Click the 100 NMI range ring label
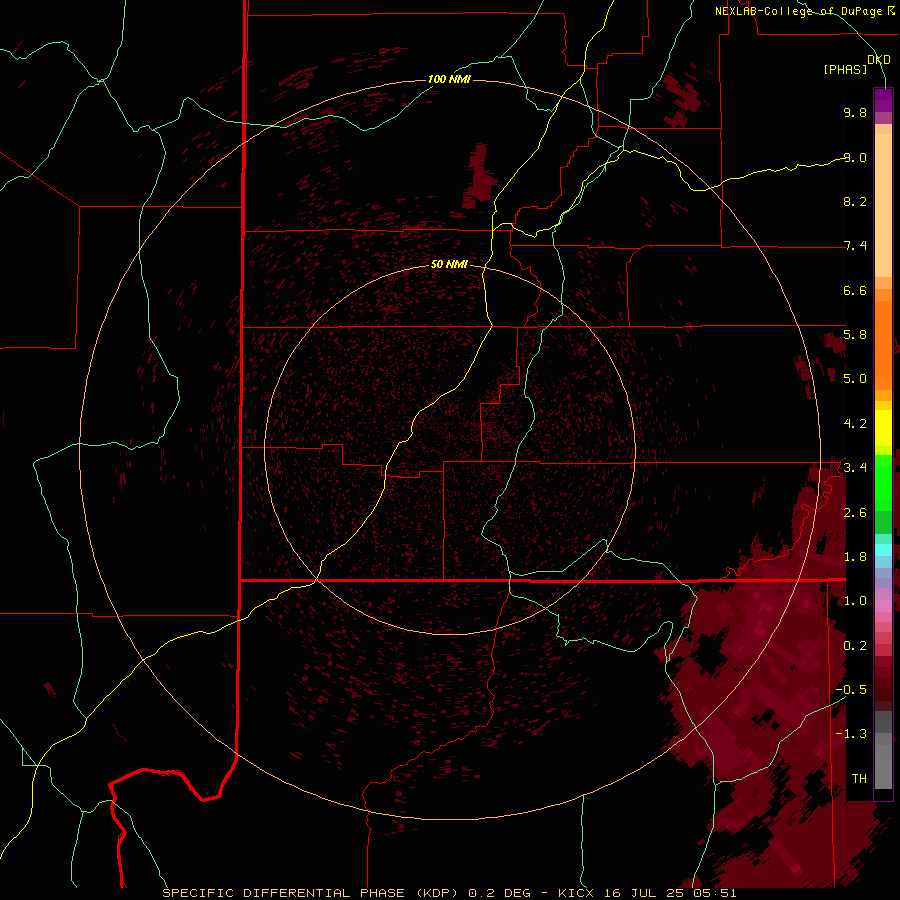The width and height of the screenshot is (900, 900). [x=449, y=79]
